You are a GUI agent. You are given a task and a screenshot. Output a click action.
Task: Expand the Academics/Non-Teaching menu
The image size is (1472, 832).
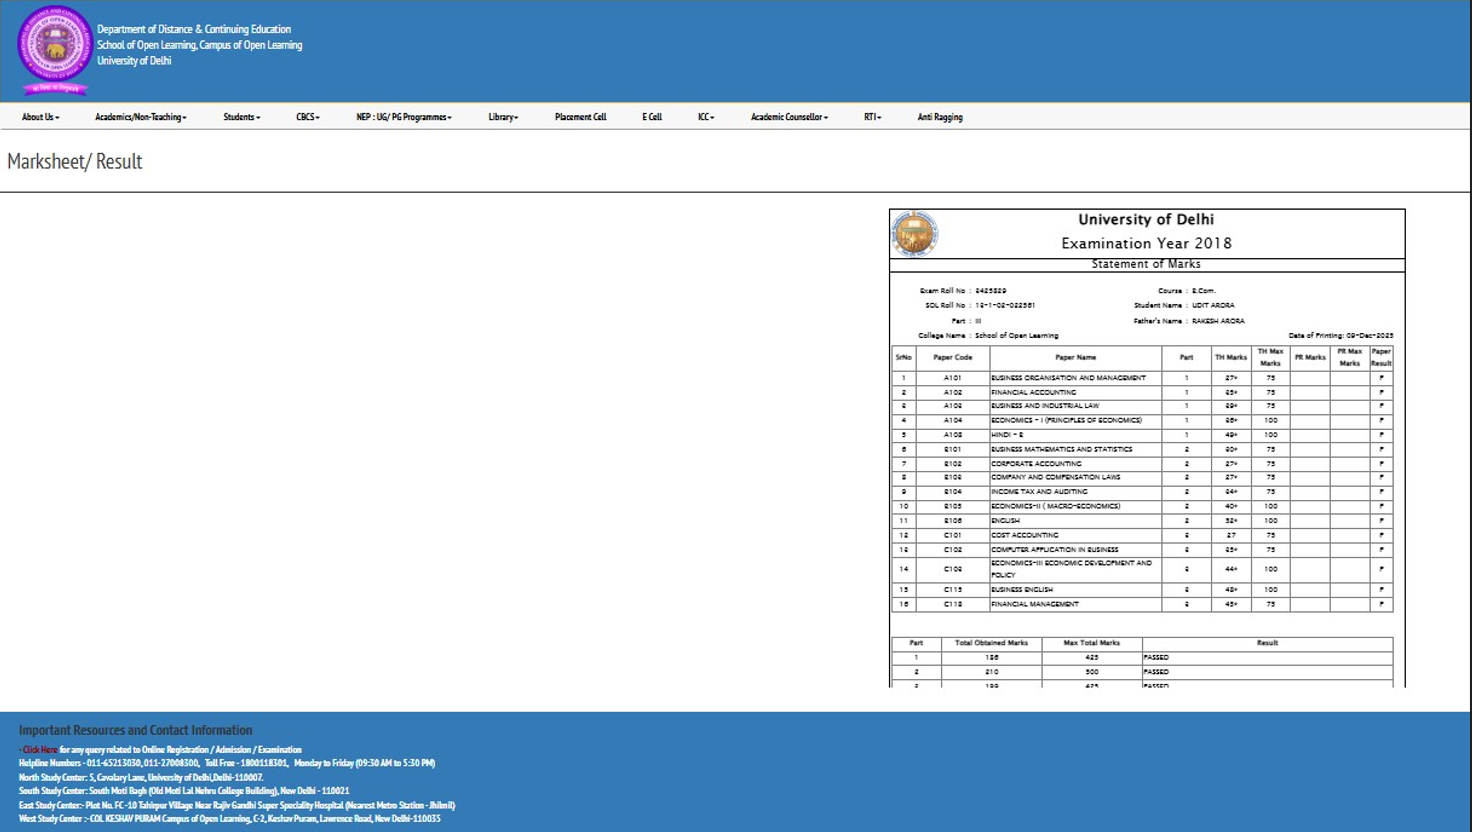140,117
